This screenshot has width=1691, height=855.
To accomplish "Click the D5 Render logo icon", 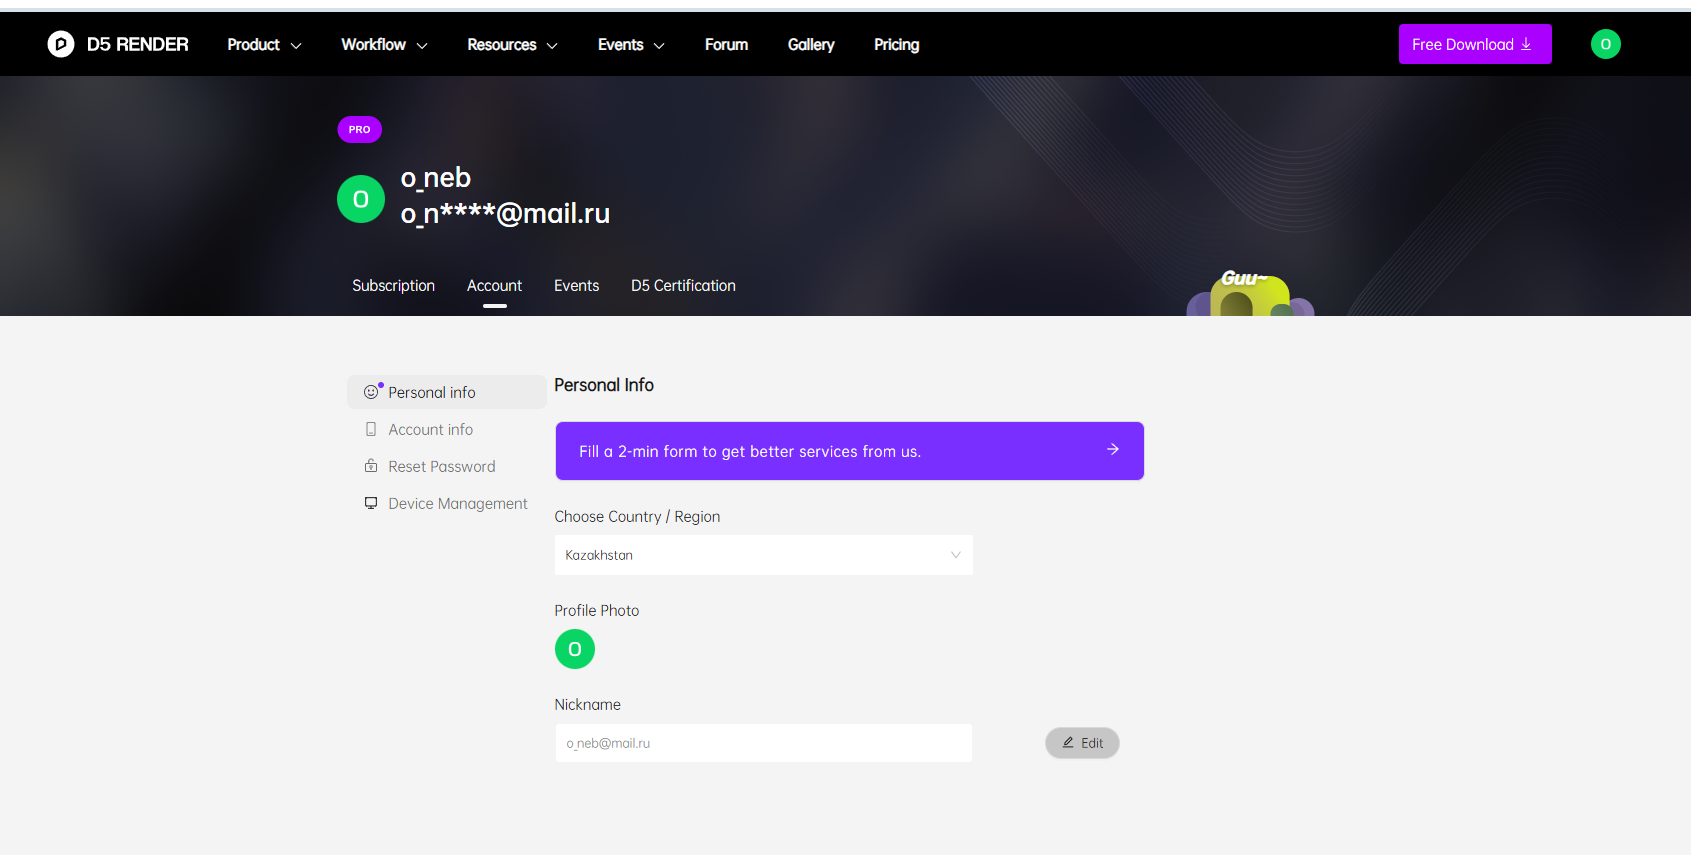I will (x=61, y=44).
